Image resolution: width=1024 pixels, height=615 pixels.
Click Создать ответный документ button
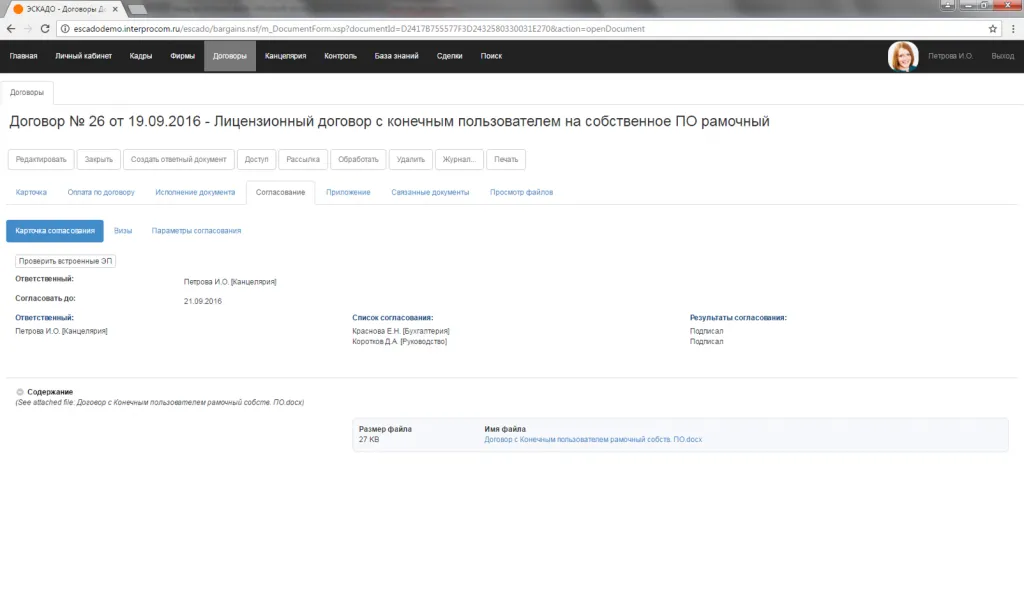click(179, 159)
